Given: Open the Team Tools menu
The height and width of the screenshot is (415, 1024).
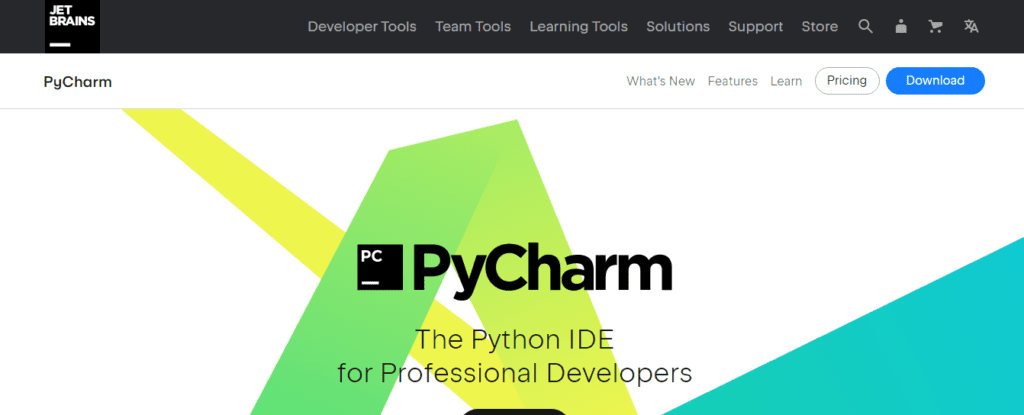Looking at the screenshot, I should pyautogui.click(x=473, y=27).
